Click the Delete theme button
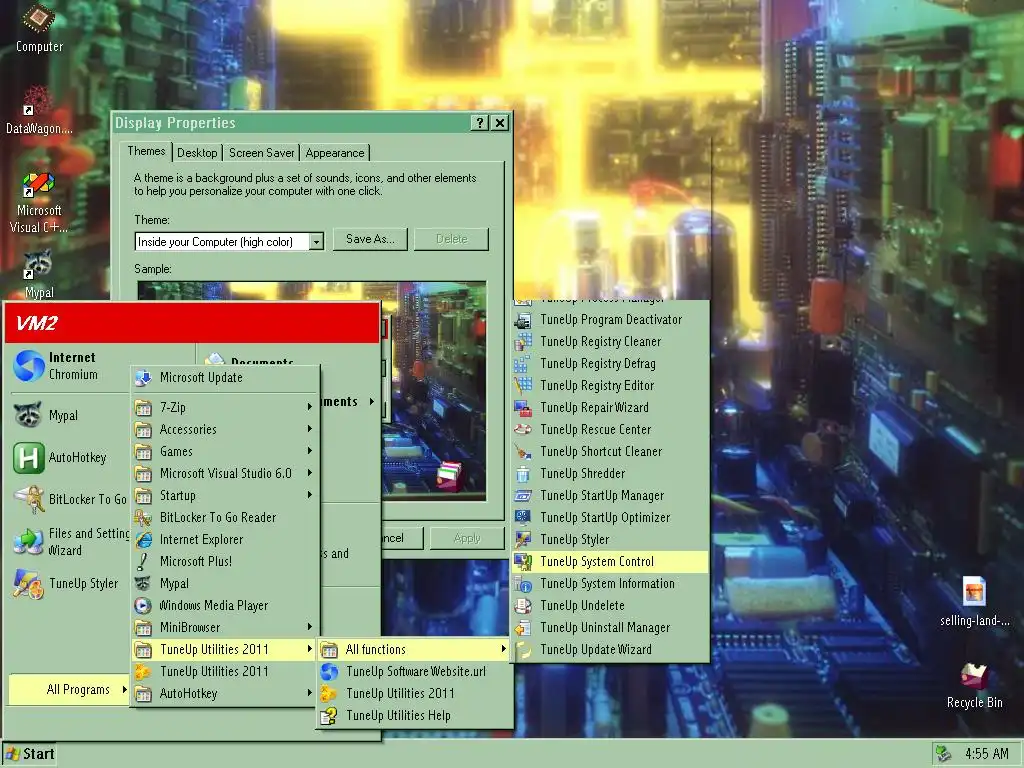The image size is (1024, 768). (451, 239)
